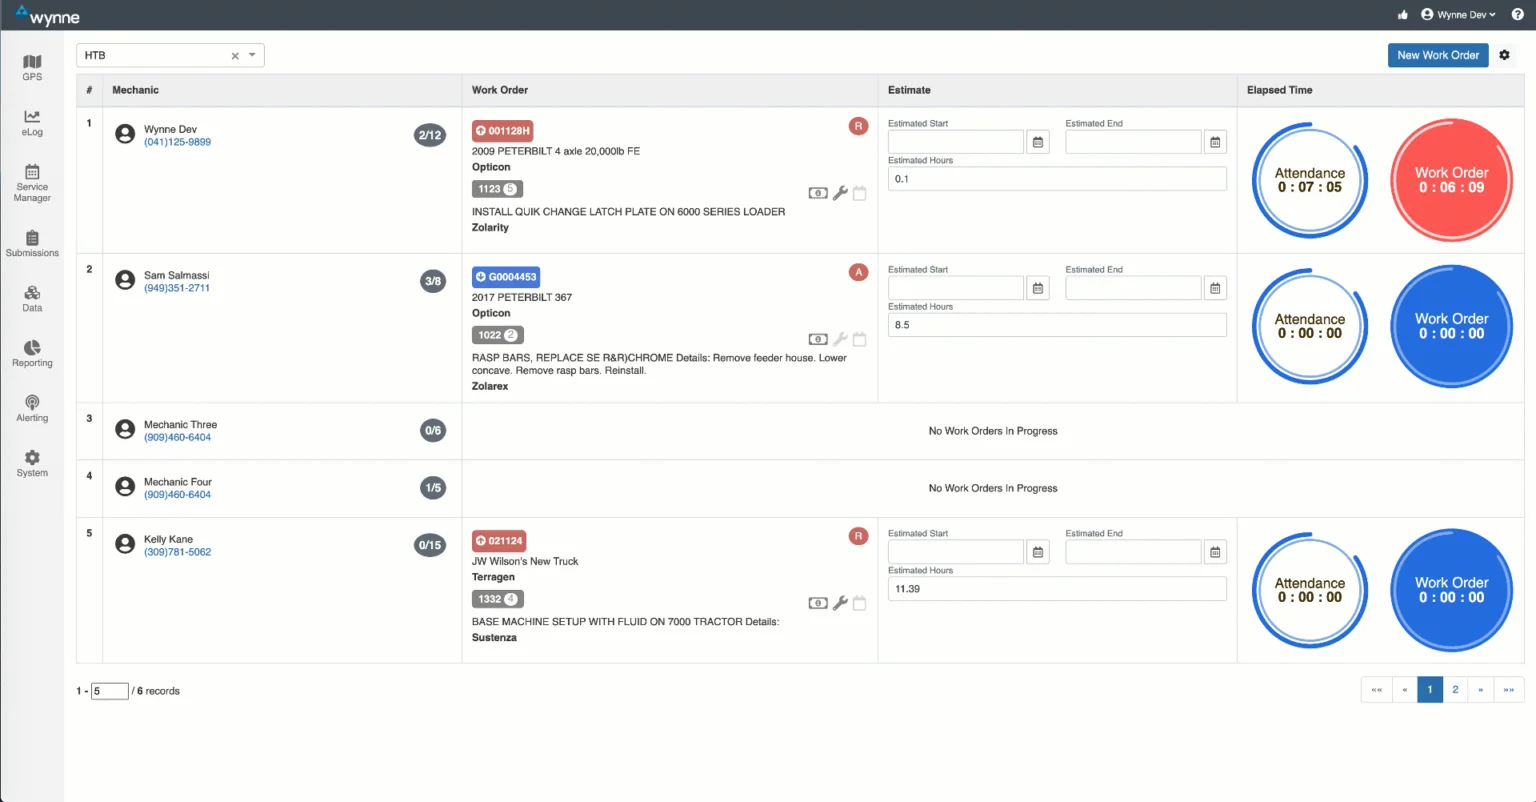Click the 1/5 count badge for Mechanic Four

point(433,488)
